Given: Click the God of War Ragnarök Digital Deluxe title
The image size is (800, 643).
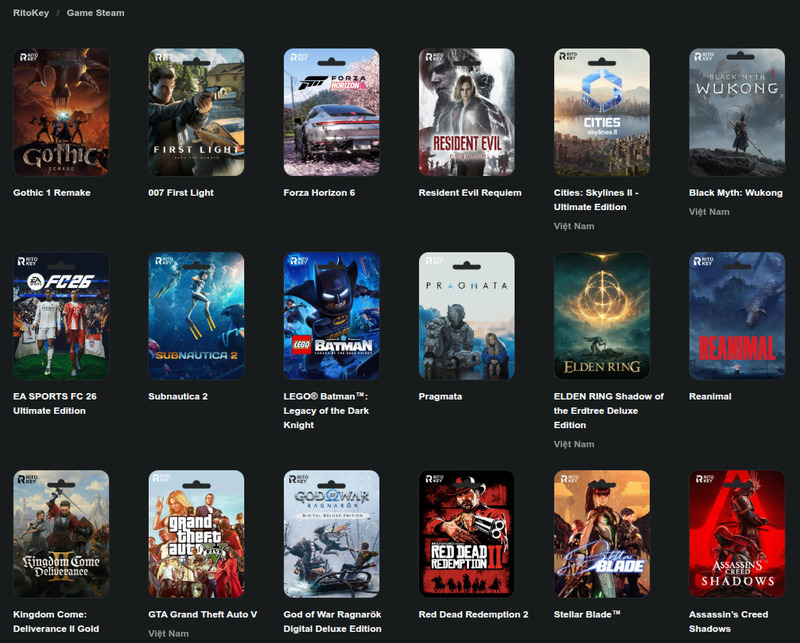Looking at the screenshot, I should (x=333, y=622).
